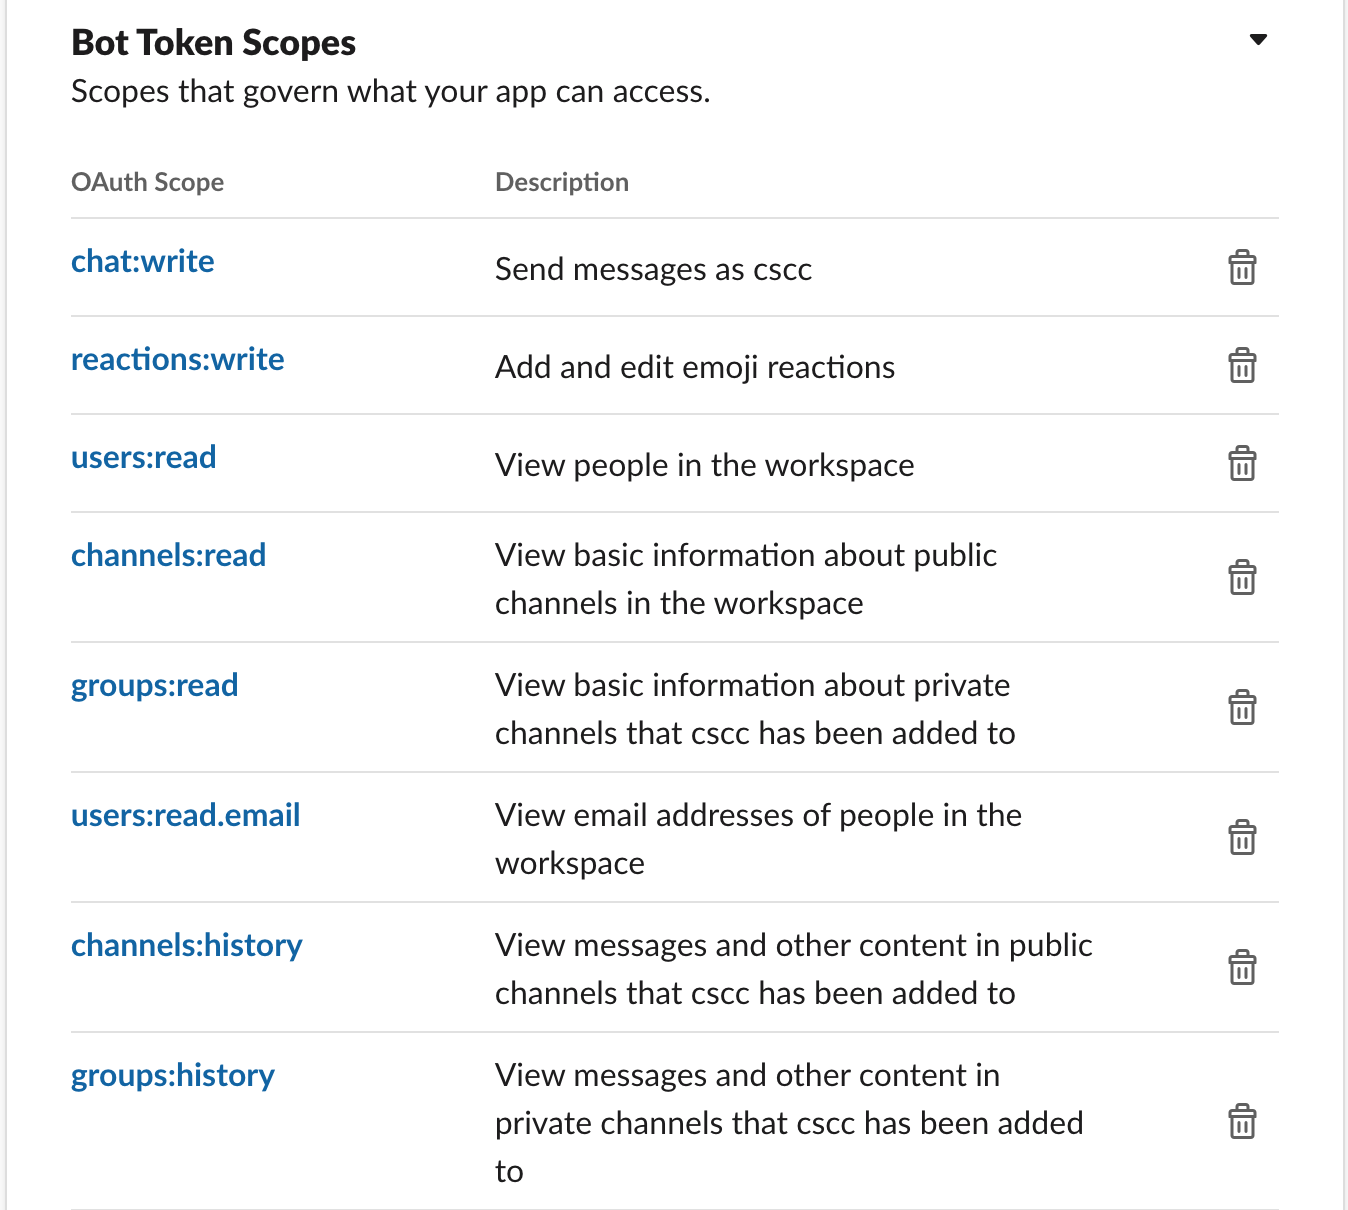Collapse the Bot Token Scopes section
The width and height of the screenshot is (1348, 1210).
[1259, 40]
